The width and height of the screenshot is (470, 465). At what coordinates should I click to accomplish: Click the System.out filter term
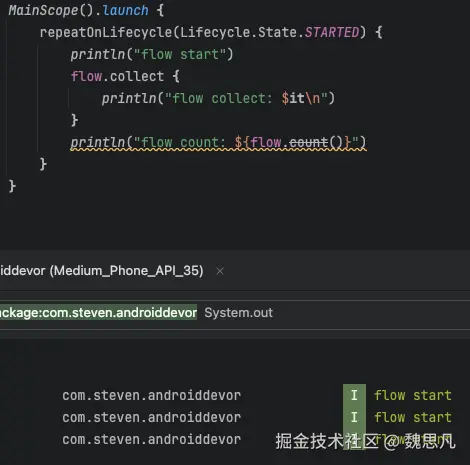click(x=239, y=313)
